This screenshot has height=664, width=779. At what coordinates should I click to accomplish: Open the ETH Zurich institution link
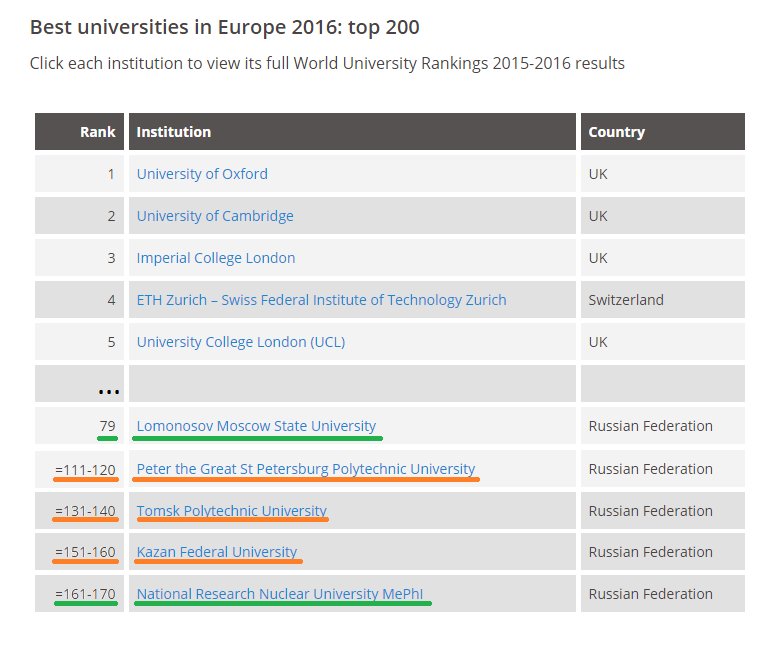click(321, 300)
